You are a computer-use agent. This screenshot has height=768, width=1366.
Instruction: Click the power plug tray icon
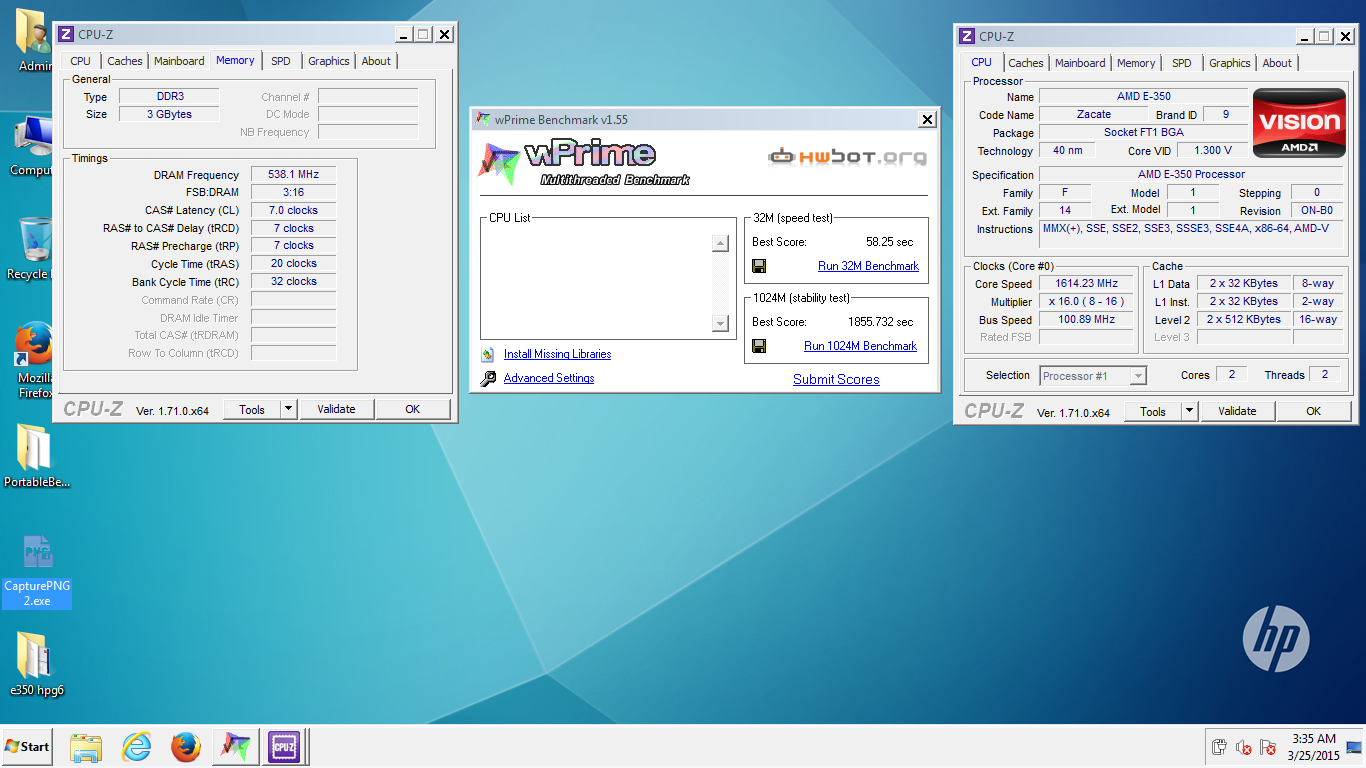click(x=1219, y=747)
